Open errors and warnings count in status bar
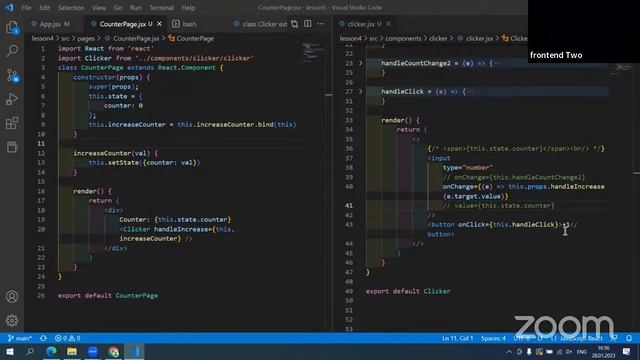This screenshot has height=360, width=640. pyautogui.click(x=67, y=338)
